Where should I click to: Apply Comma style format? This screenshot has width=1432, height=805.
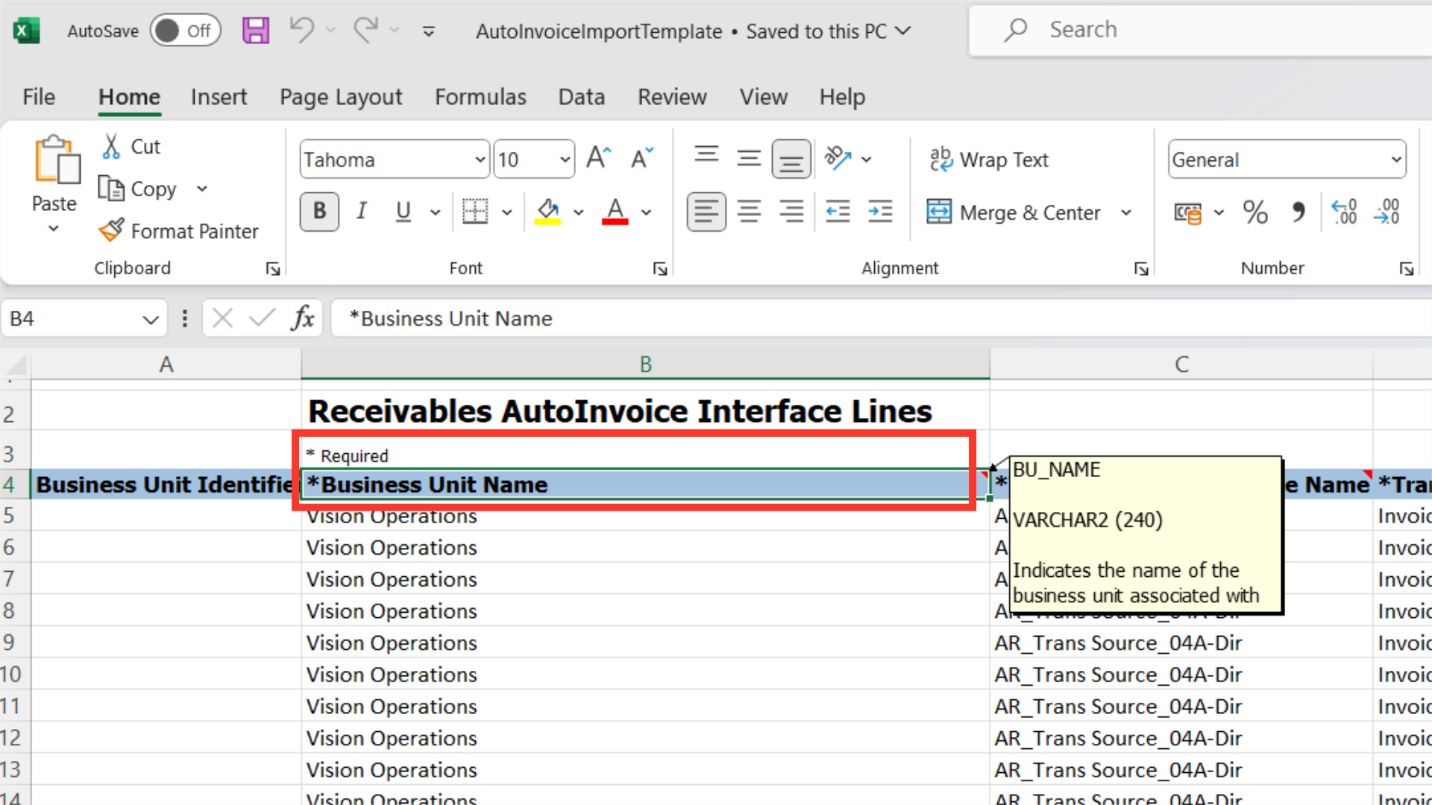click(1298, 212)
